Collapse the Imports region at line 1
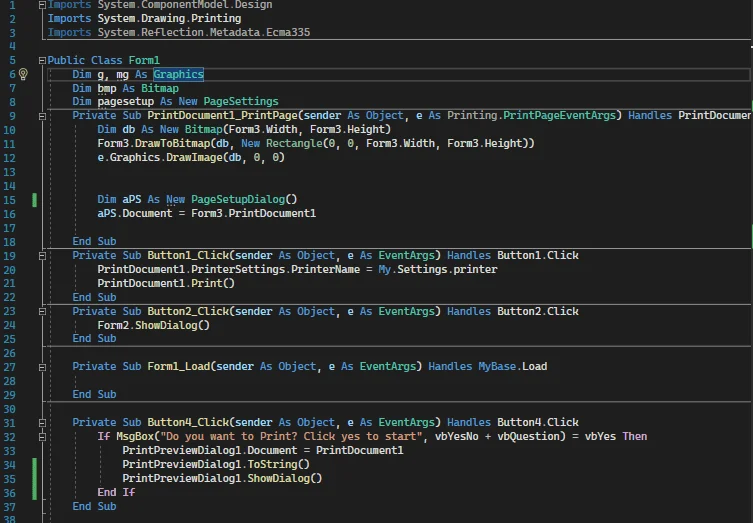753x523 pixels. (x=42, y=5)
